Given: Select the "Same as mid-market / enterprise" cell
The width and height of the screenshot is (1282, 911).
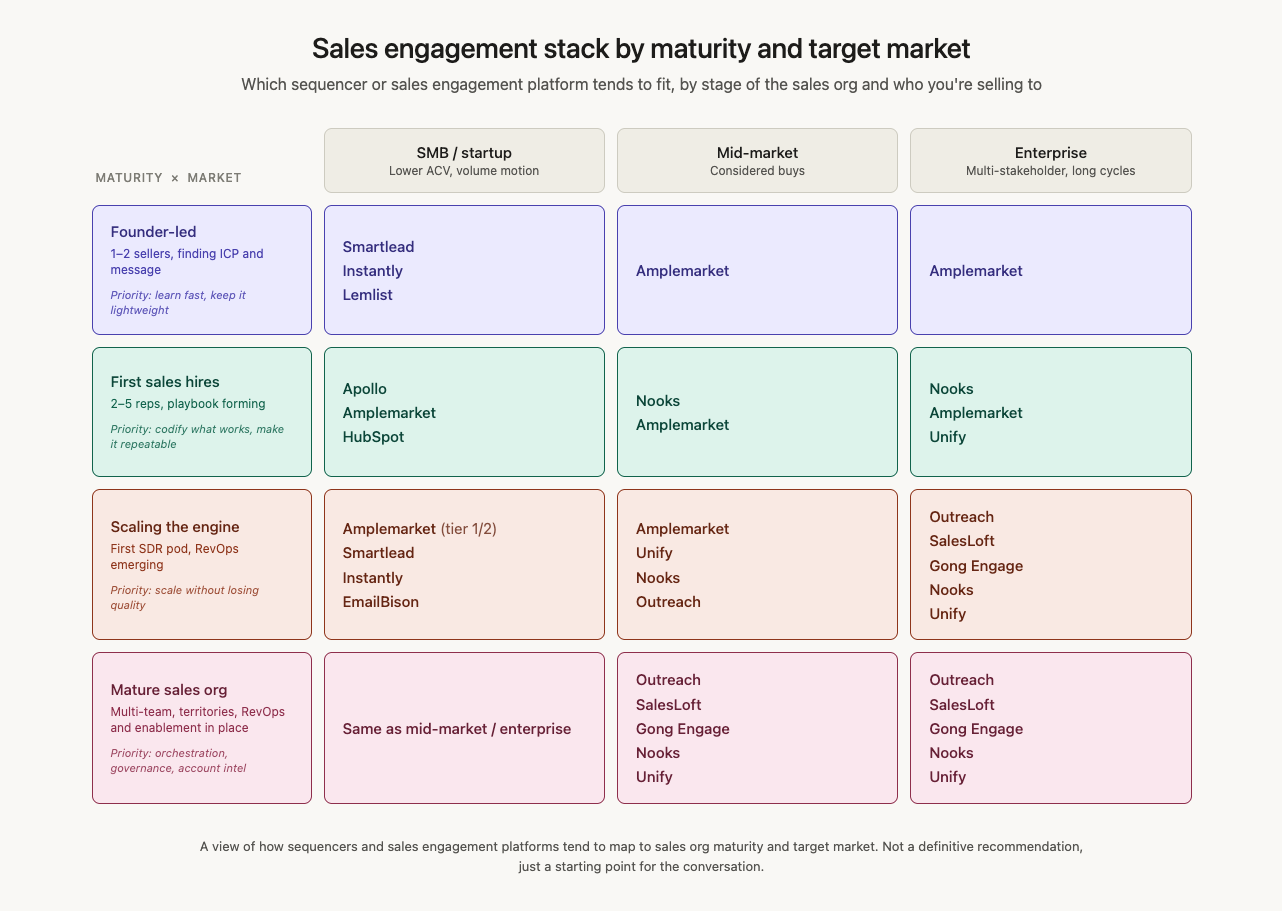Looking at the screenshot, I should coord(457,729).
